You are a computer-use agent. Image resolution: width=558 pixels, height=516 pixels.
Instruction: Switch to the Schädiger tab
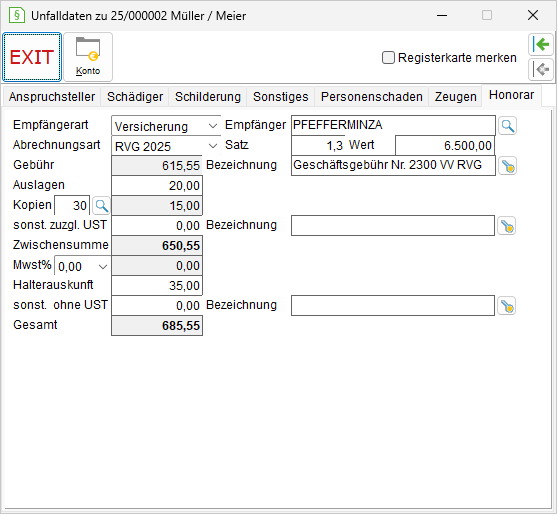(x=135, y=97)
